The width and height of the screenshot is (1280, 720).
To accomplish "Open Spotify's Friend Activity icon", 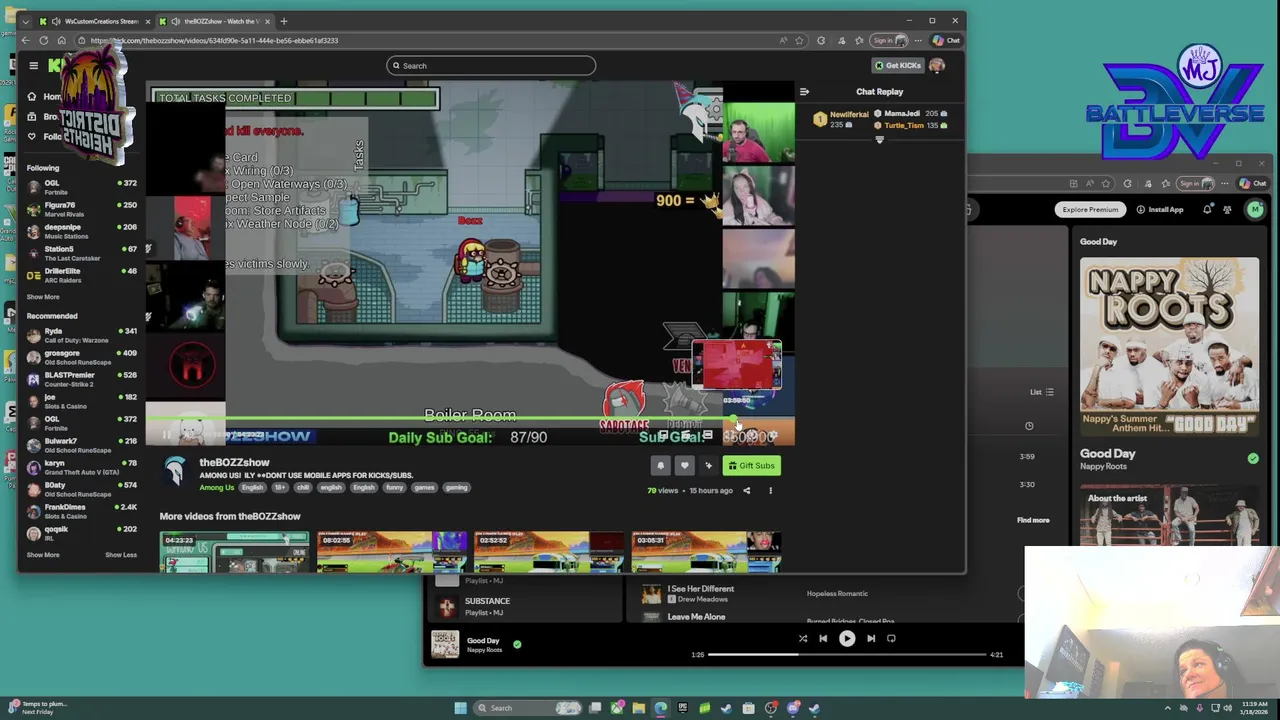I will (1227, 209).
